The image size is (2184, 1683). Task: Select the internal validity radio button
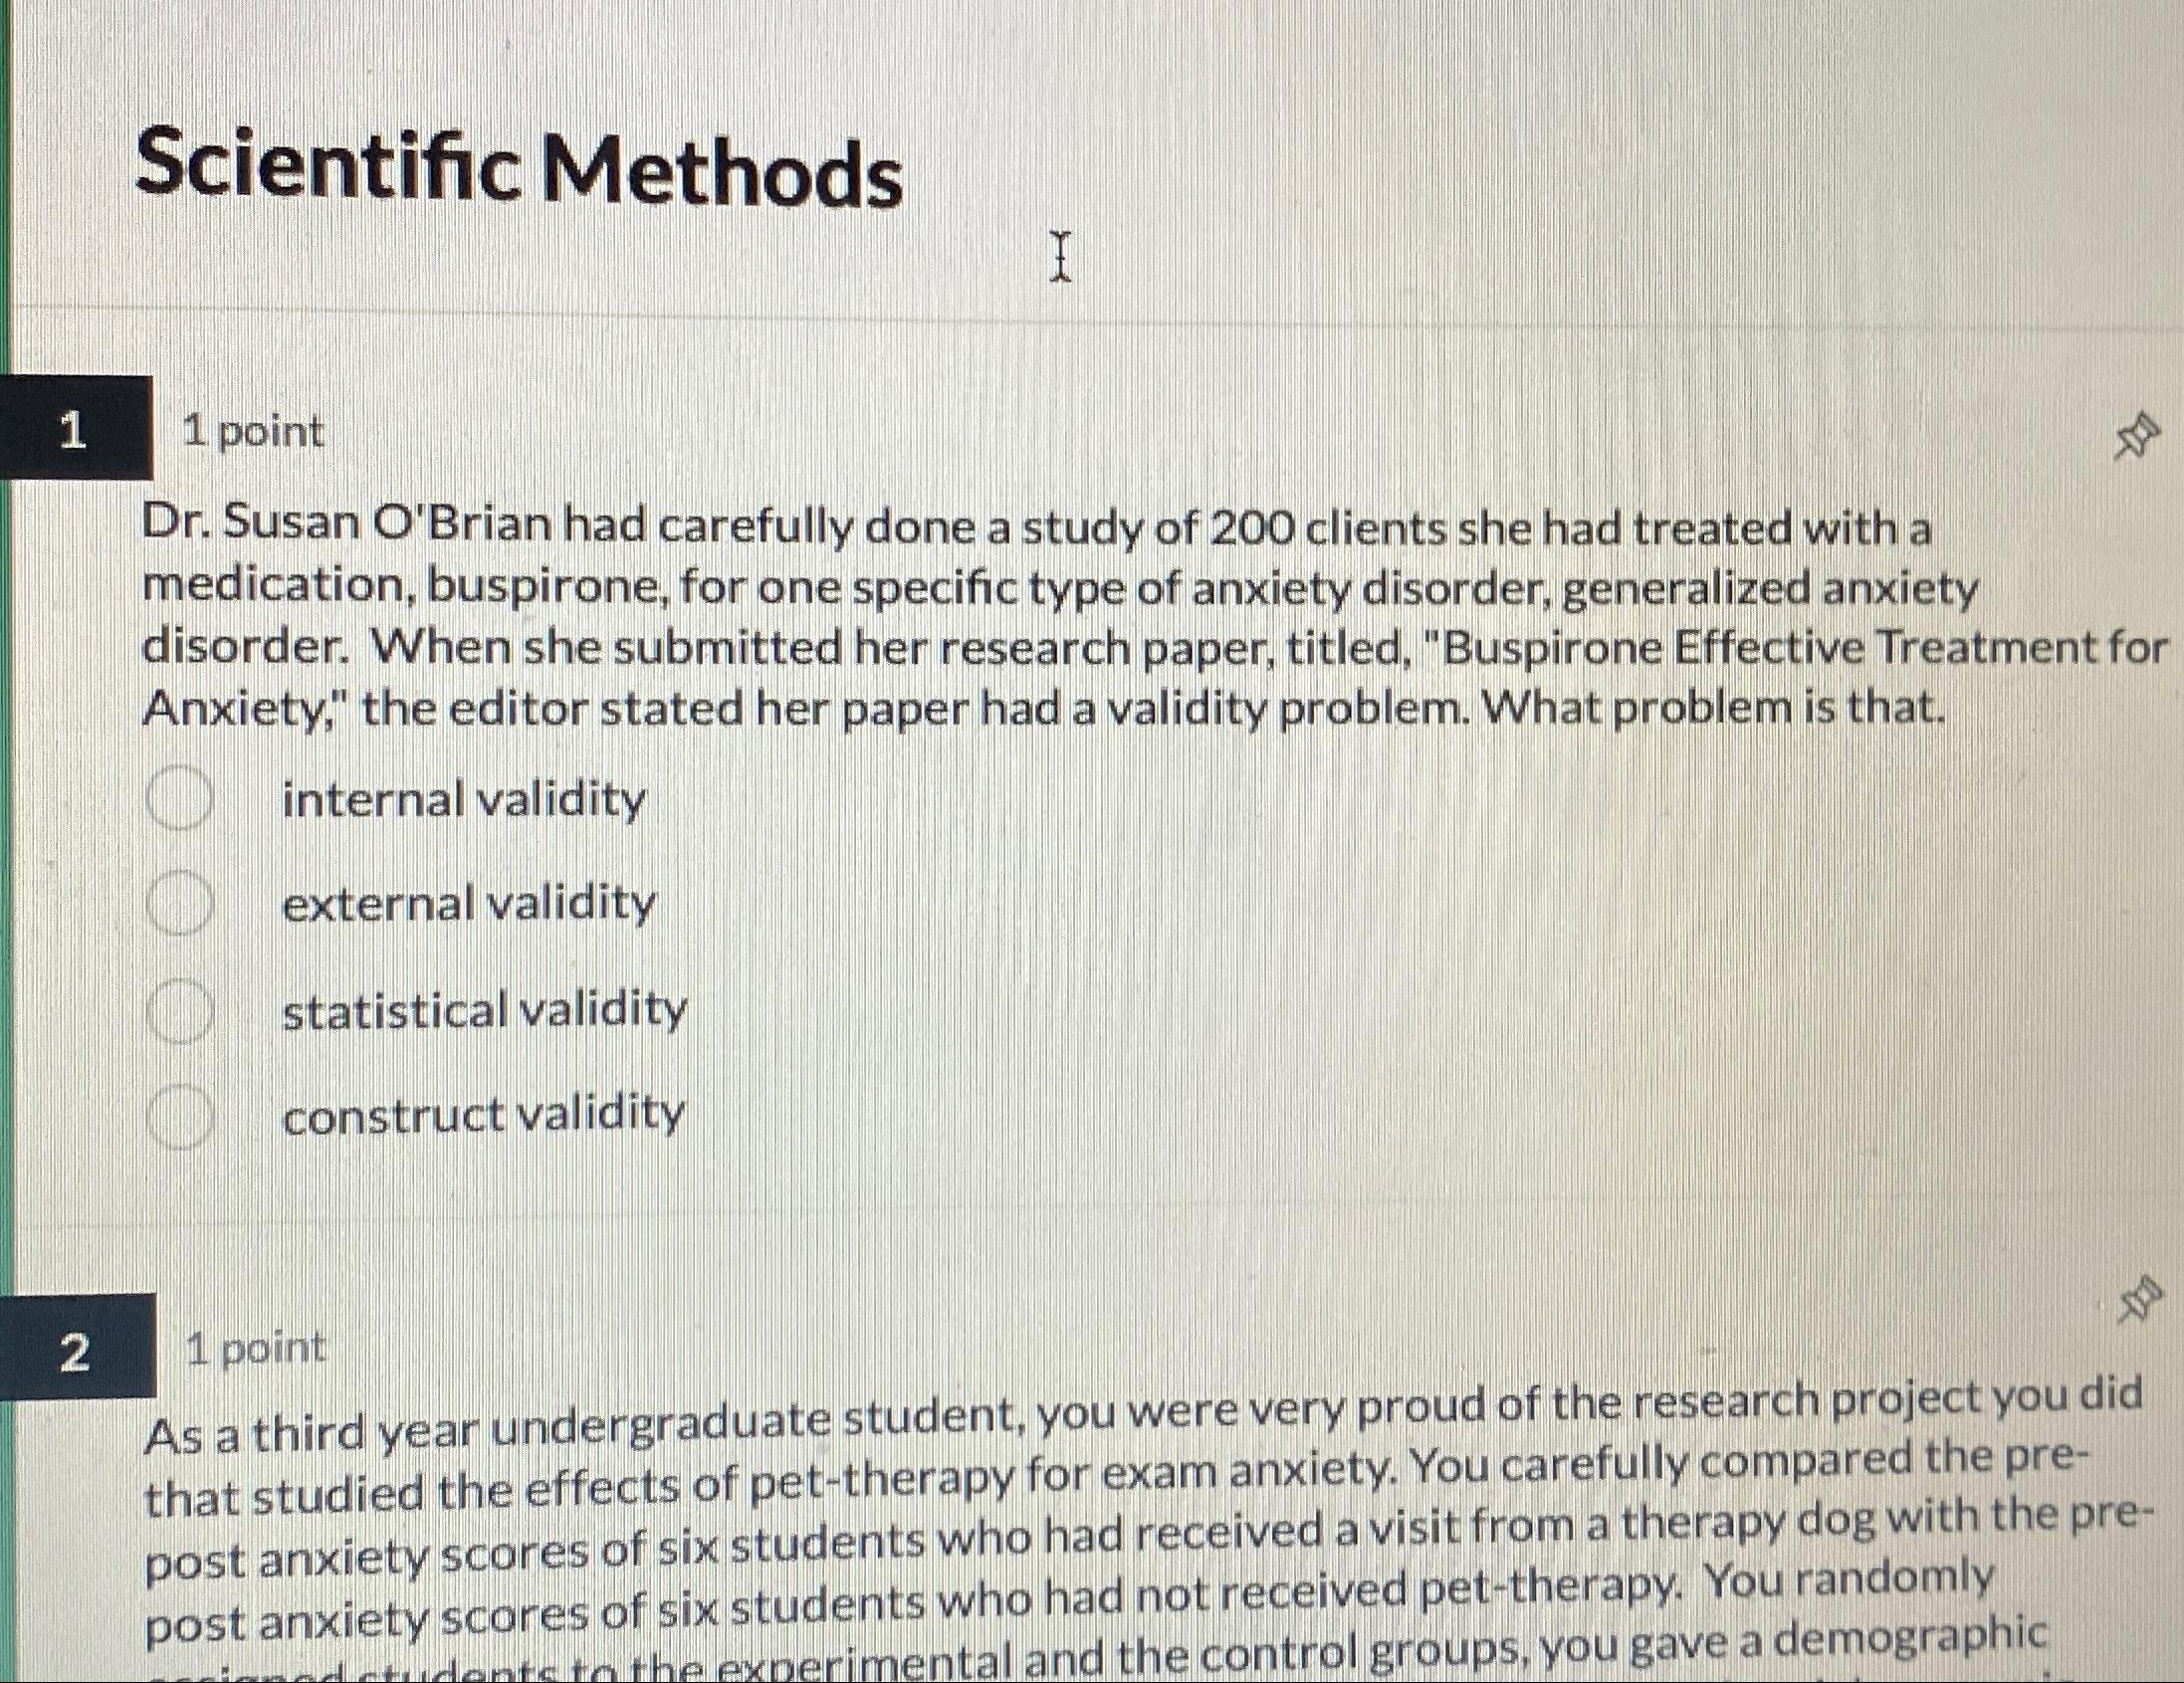182,795
